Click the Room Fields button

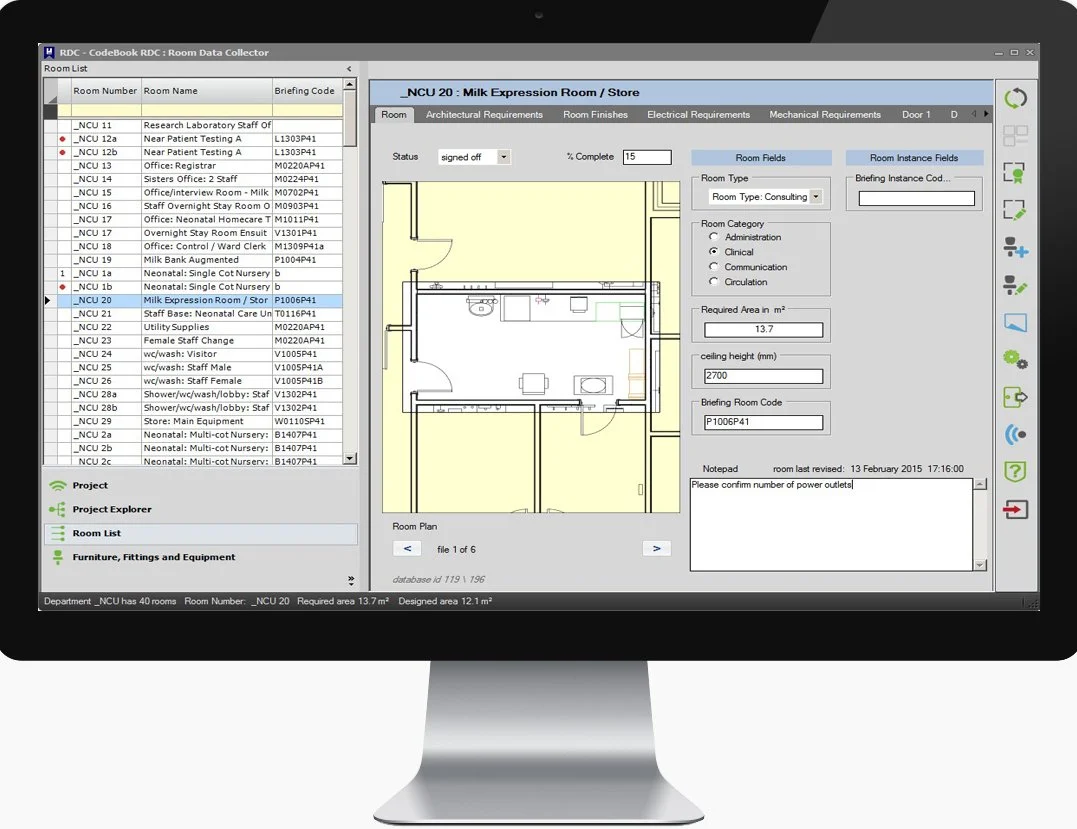pyautogui.click(x=761, y=158)
